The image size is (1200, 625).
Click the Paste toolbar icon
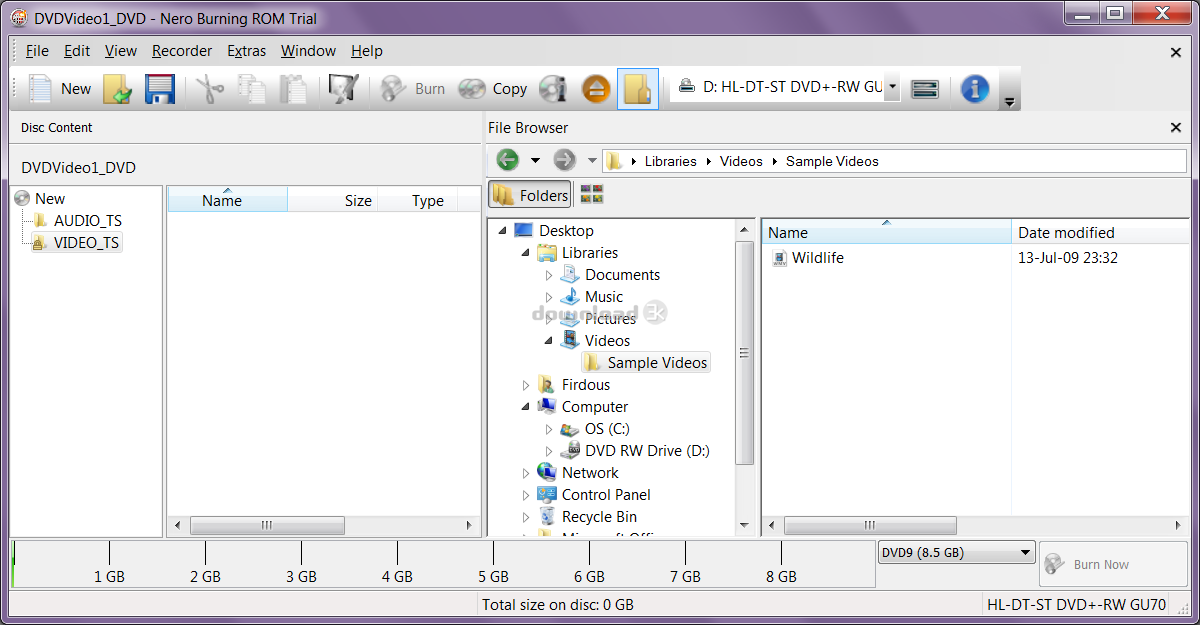292,88
